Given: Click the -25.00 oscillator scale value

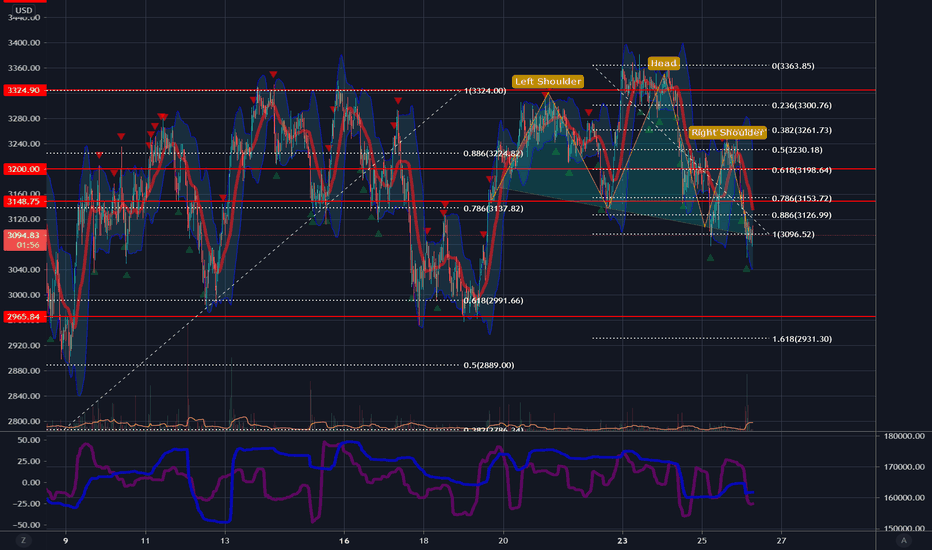Looking at the screenshot, I should tap(27, 504).
